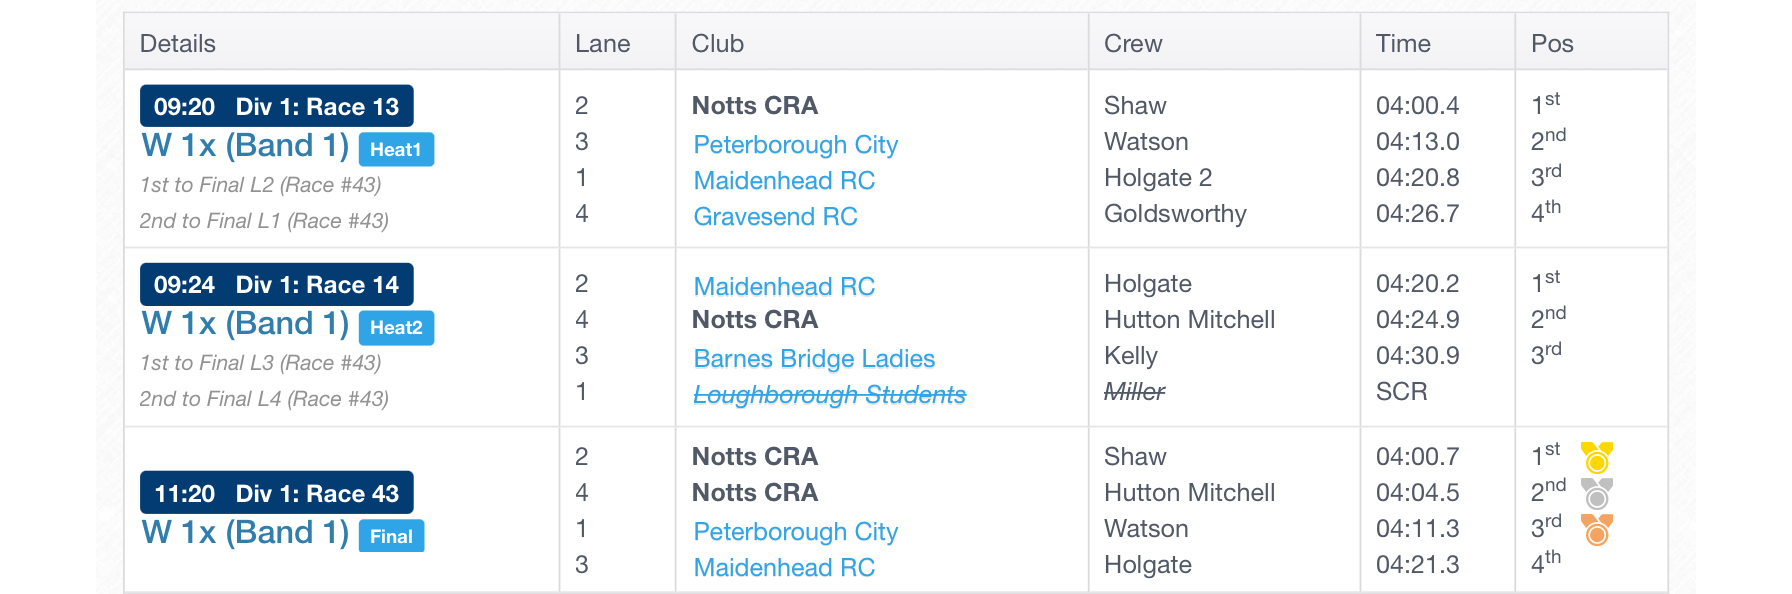Image resolution: width=1792 pixels, height=594 pixels.
Task: Open Peterborough City in Race 13
Action: click(796, 144)
